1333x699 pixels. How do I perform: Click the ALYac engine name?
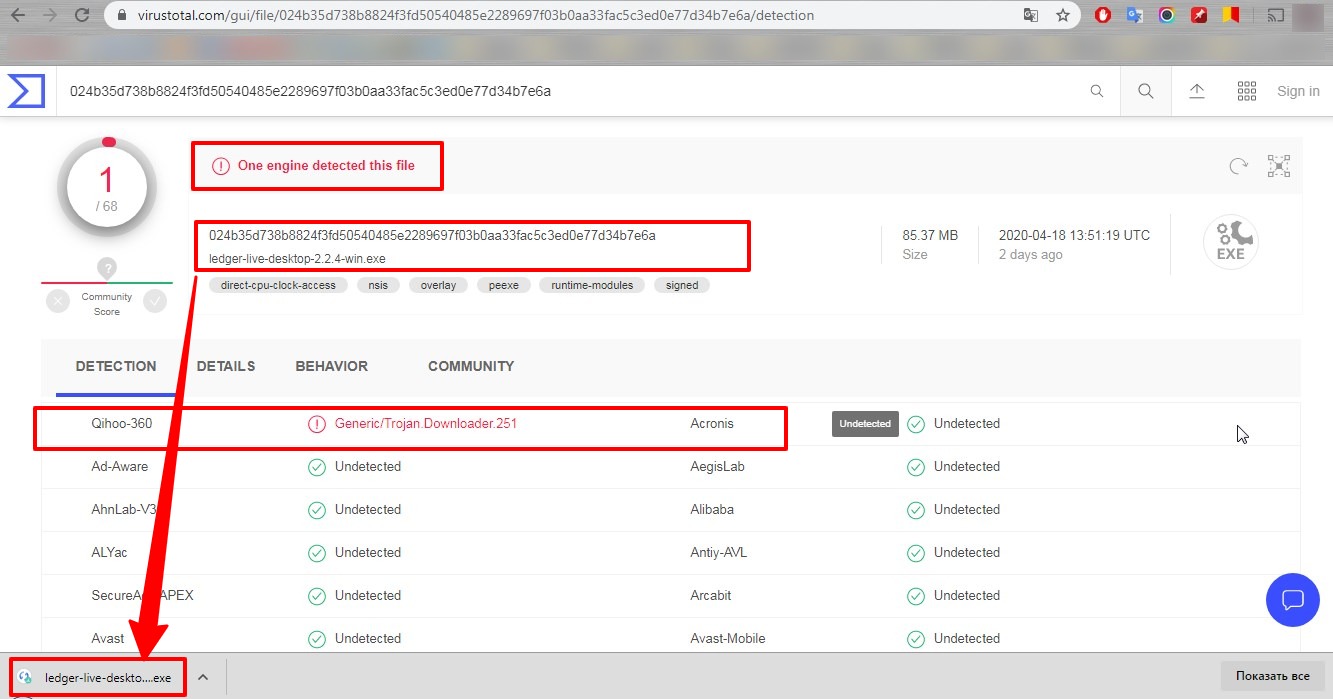109,553
